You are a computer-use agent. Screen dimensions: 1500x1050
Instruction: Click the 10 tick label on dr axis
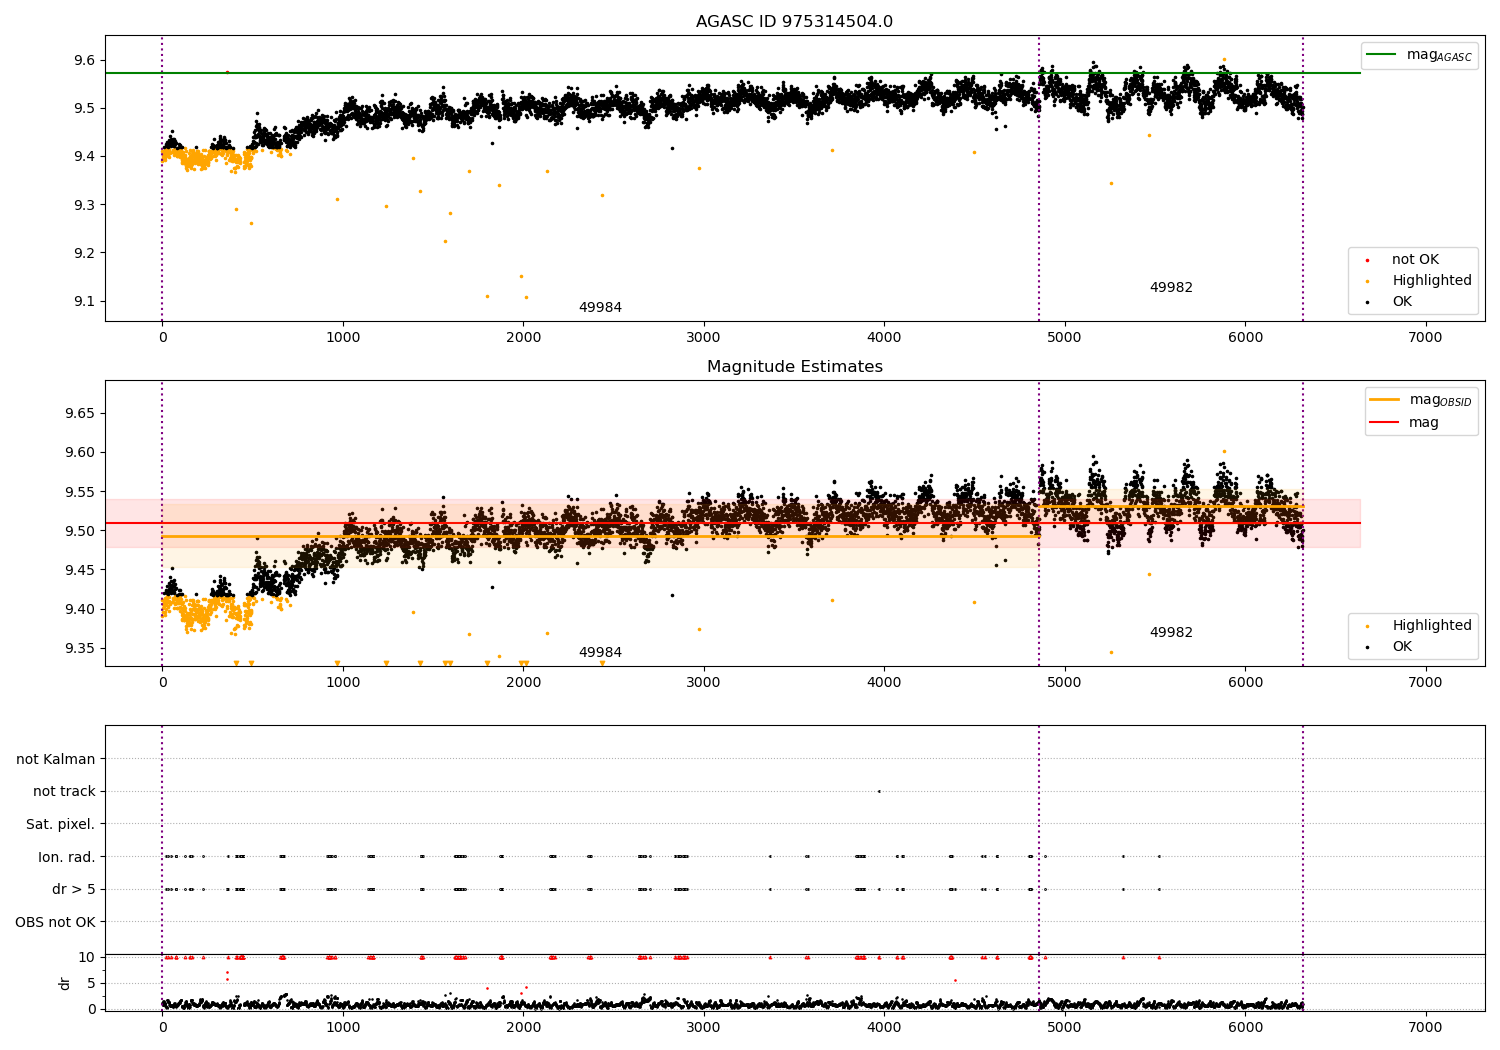[87, 957]
